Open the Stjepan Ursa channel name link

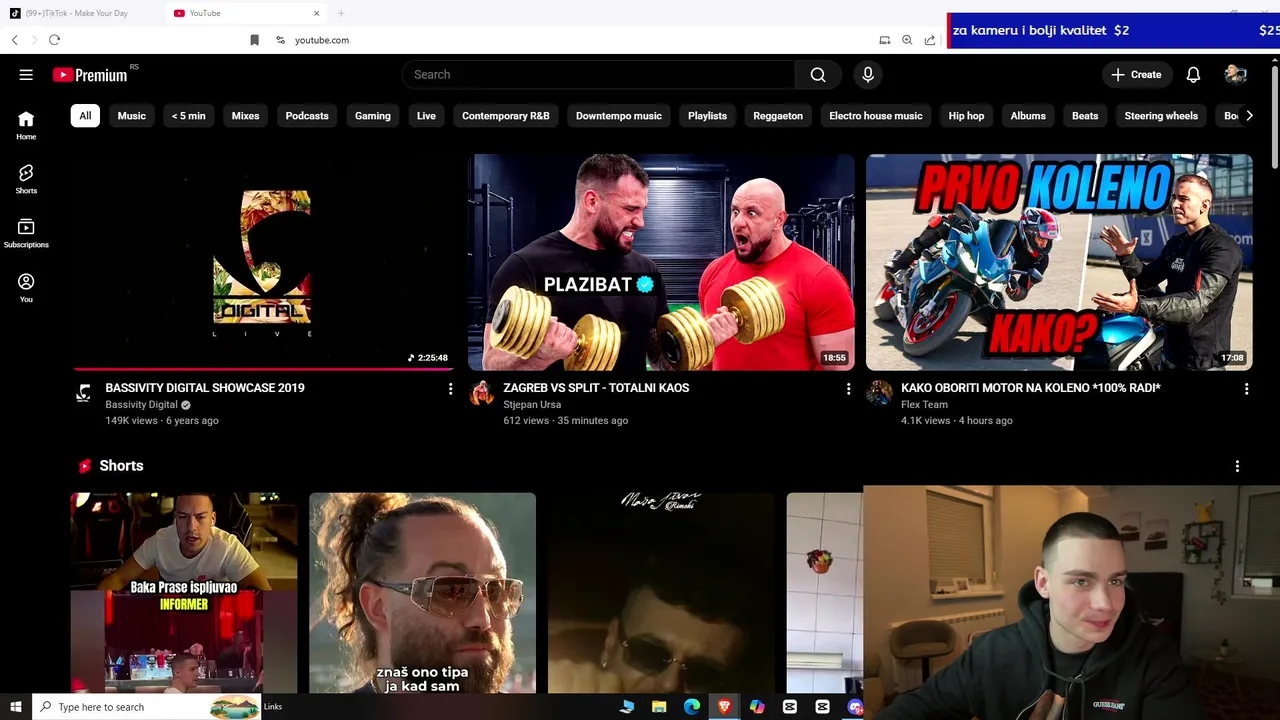(x=532, y=405)
